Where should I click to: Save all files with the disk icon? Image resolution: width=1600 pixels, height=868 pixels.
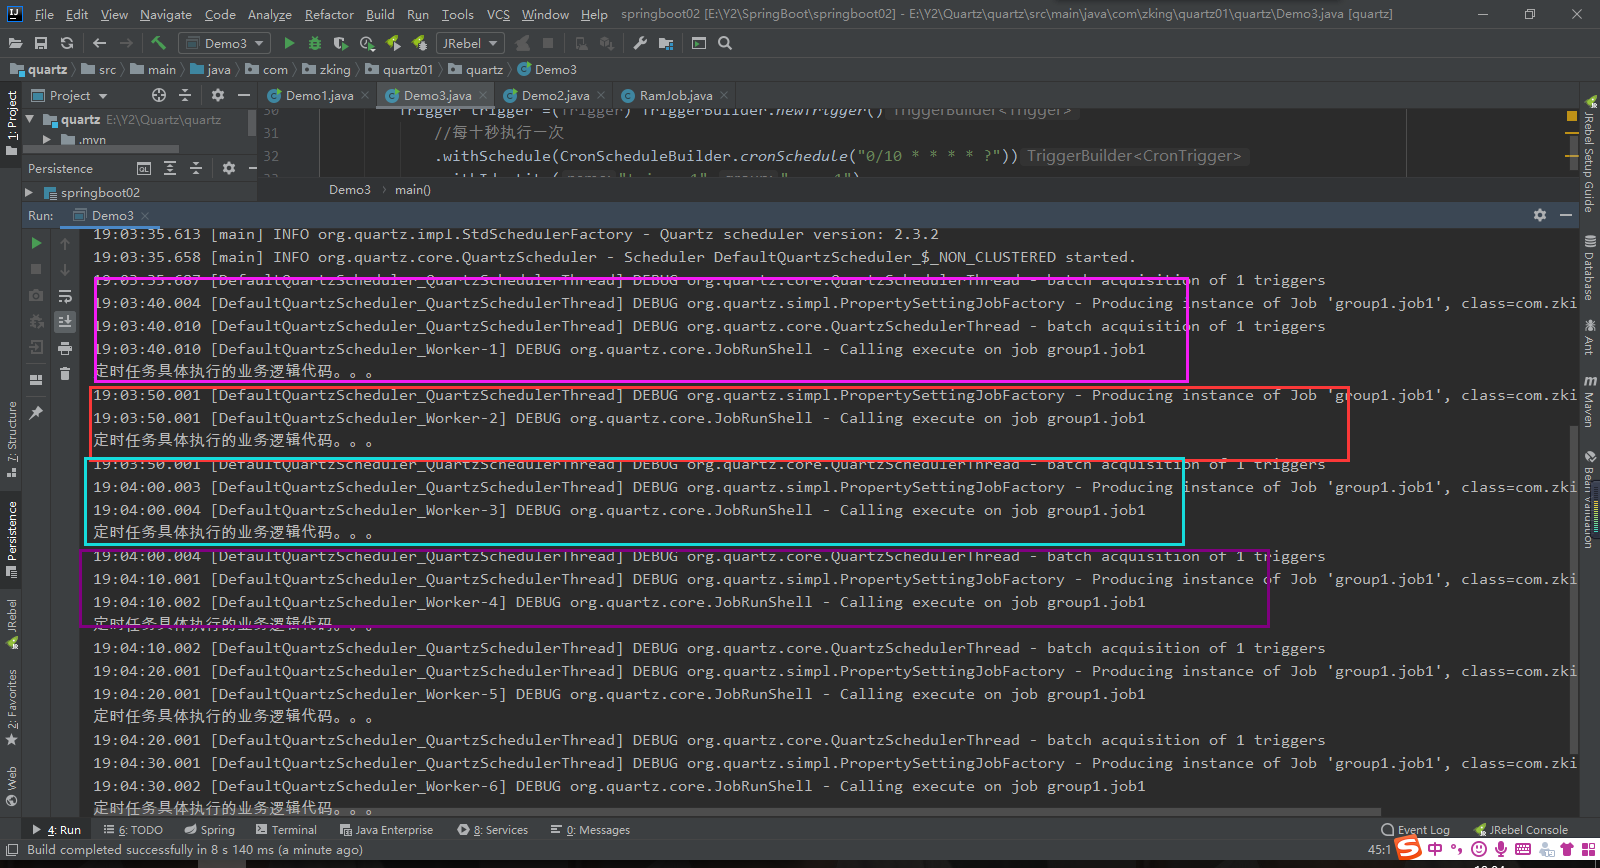coord(41,43)
